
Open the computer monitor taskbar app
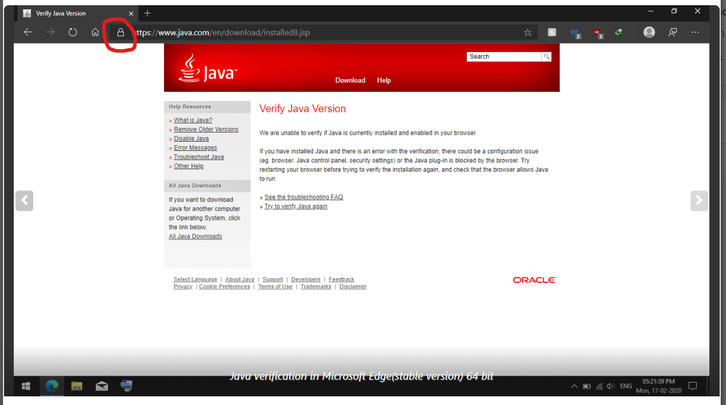click(x=126, y=386)
